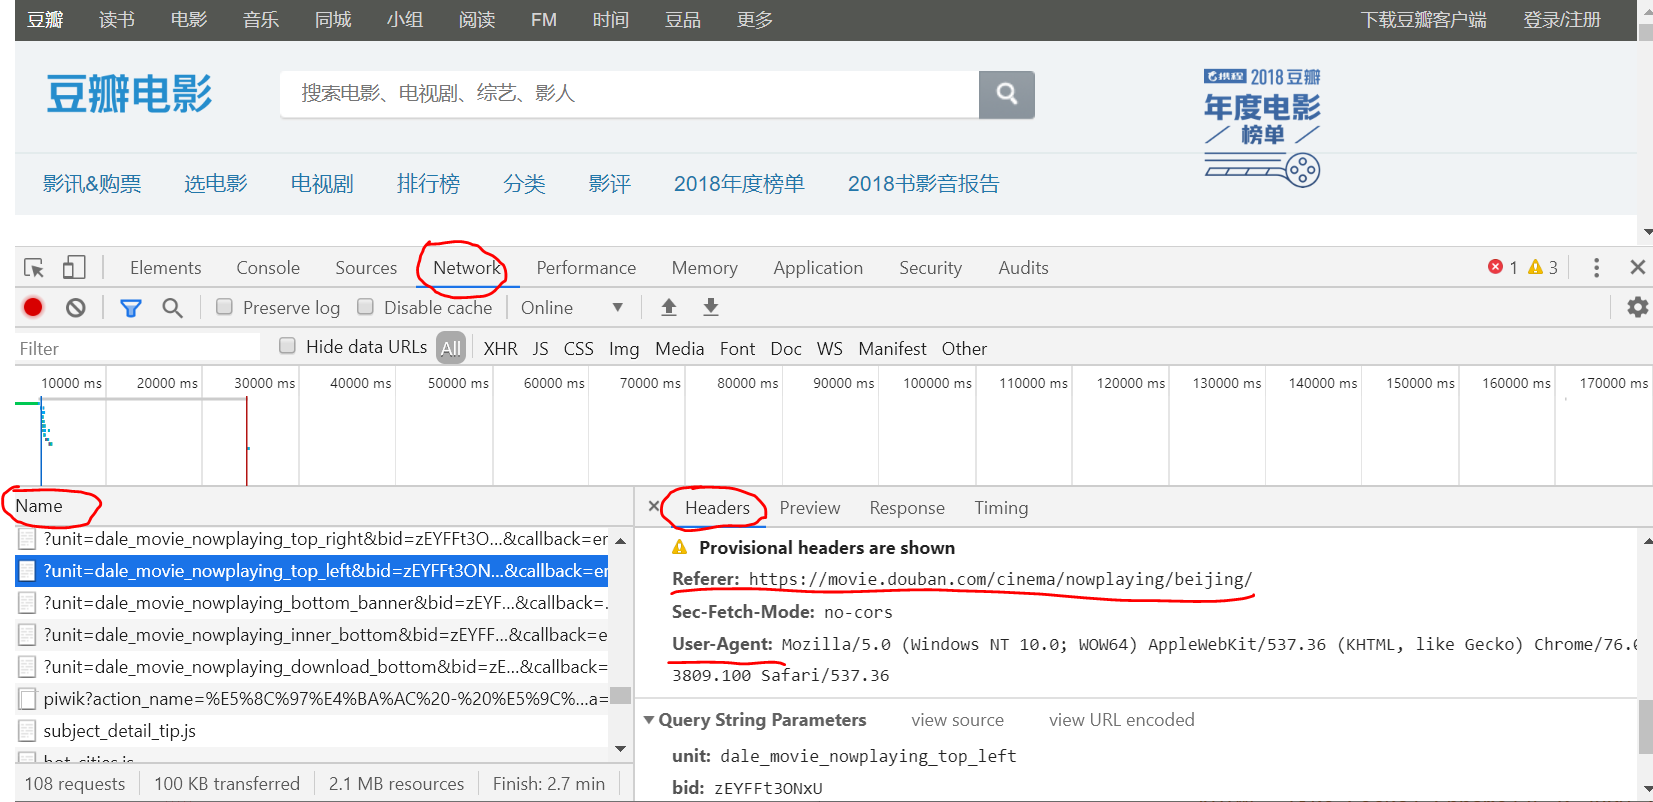This screenshot has width=1653, height=802.
Task: Select the Response detail tab
Action: coord(907,508)
